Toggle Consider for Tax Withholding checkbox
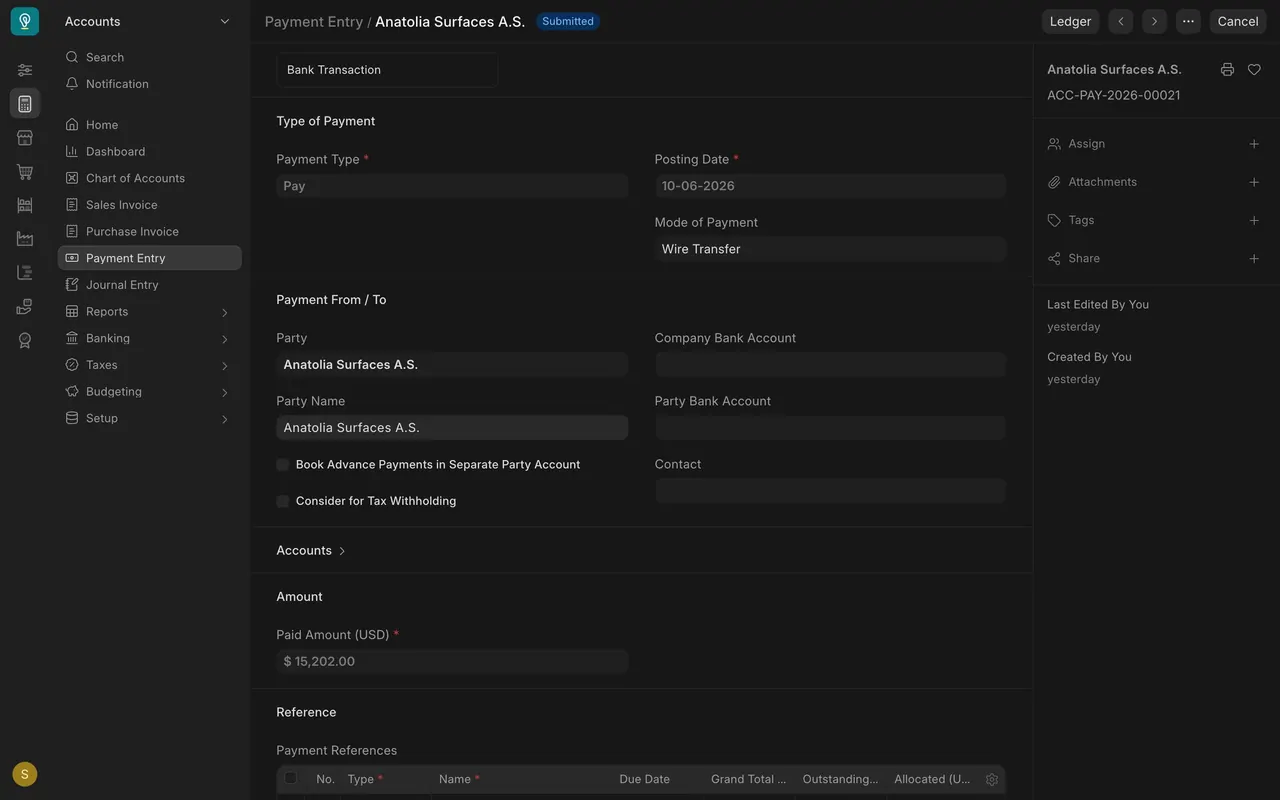The image size is (1280, 800). tap(283, 501)
